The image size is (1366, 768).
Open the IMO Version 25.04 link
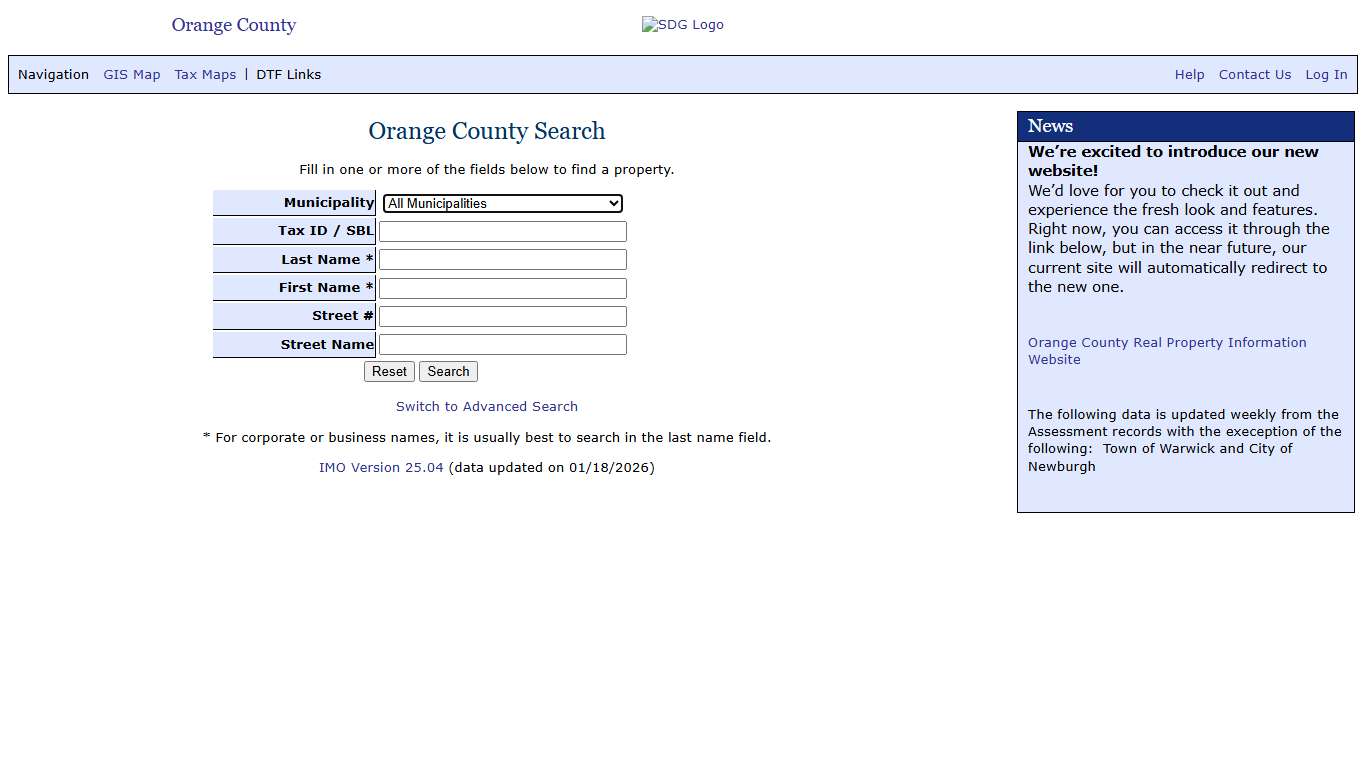(x=381, y=467)
